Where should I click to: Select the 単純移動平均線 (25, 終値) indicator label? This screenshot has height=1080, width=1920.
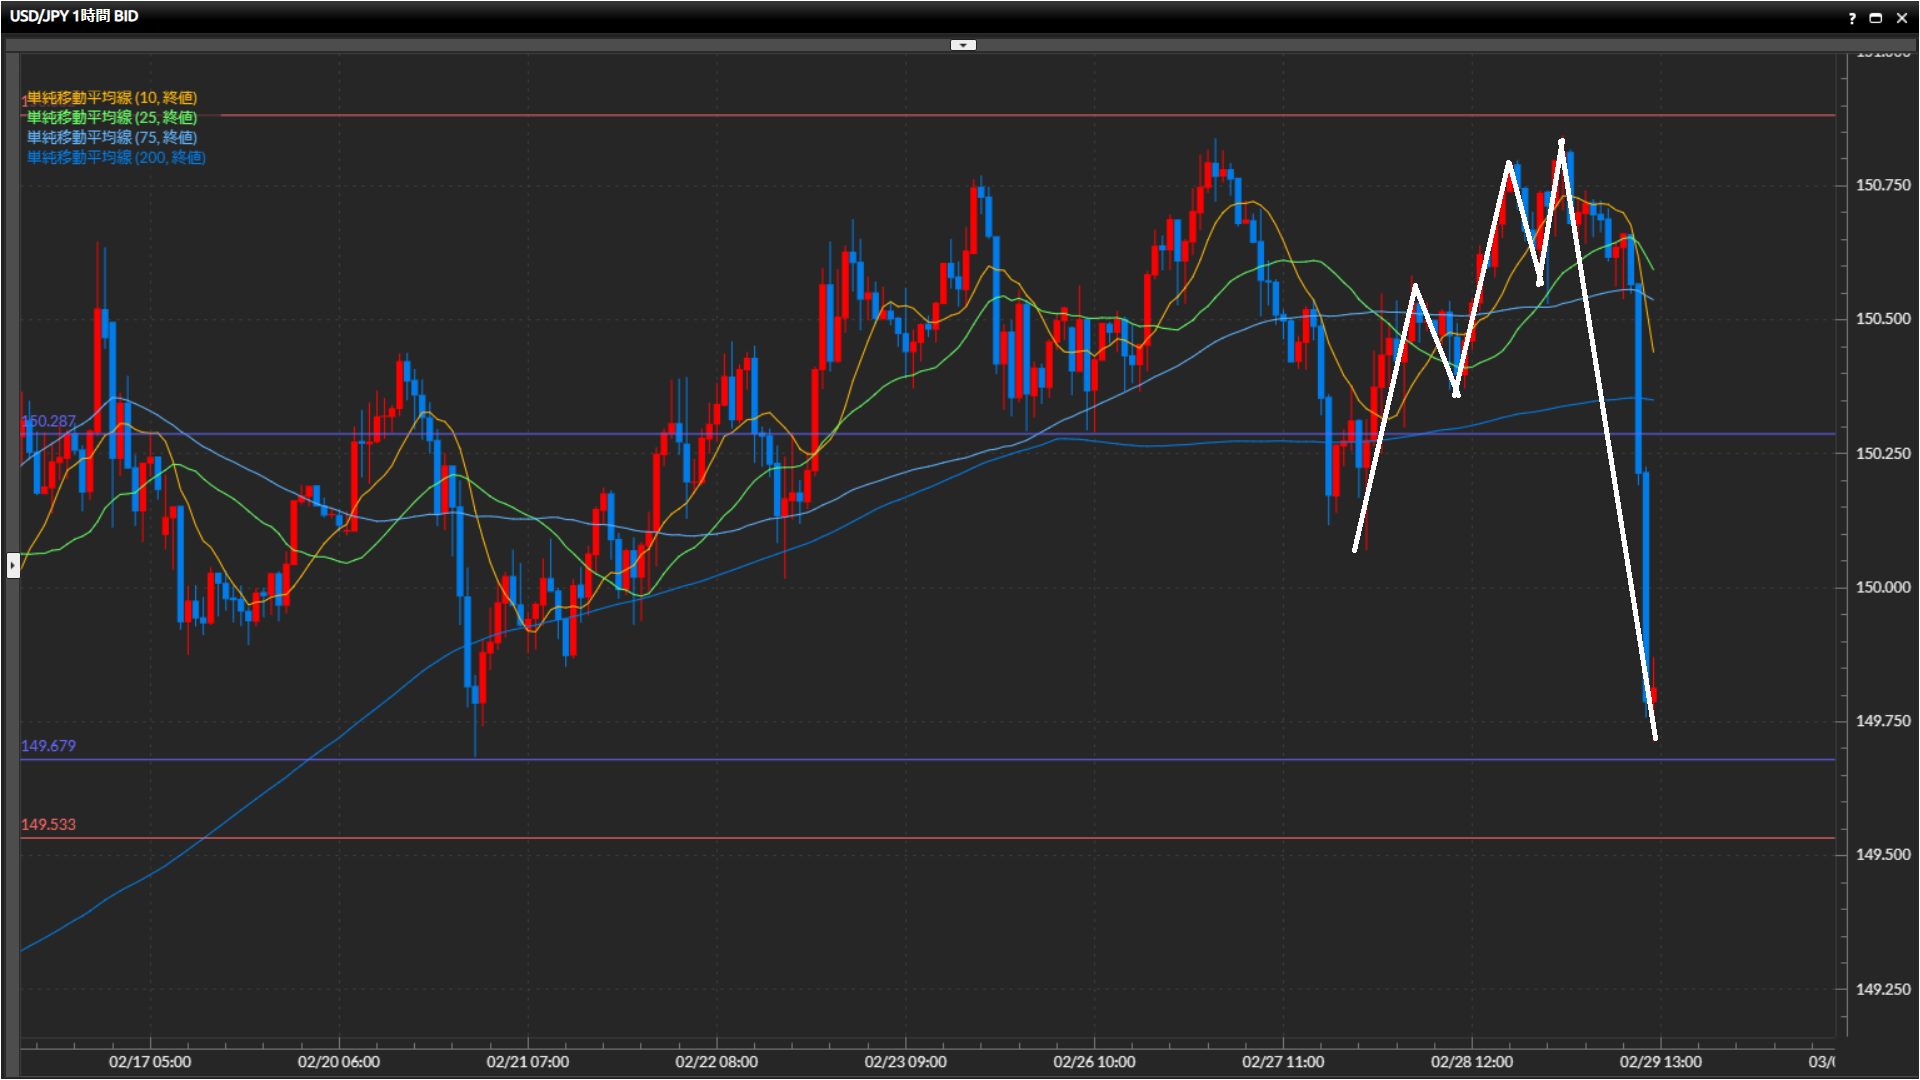(x=112, y=117)
